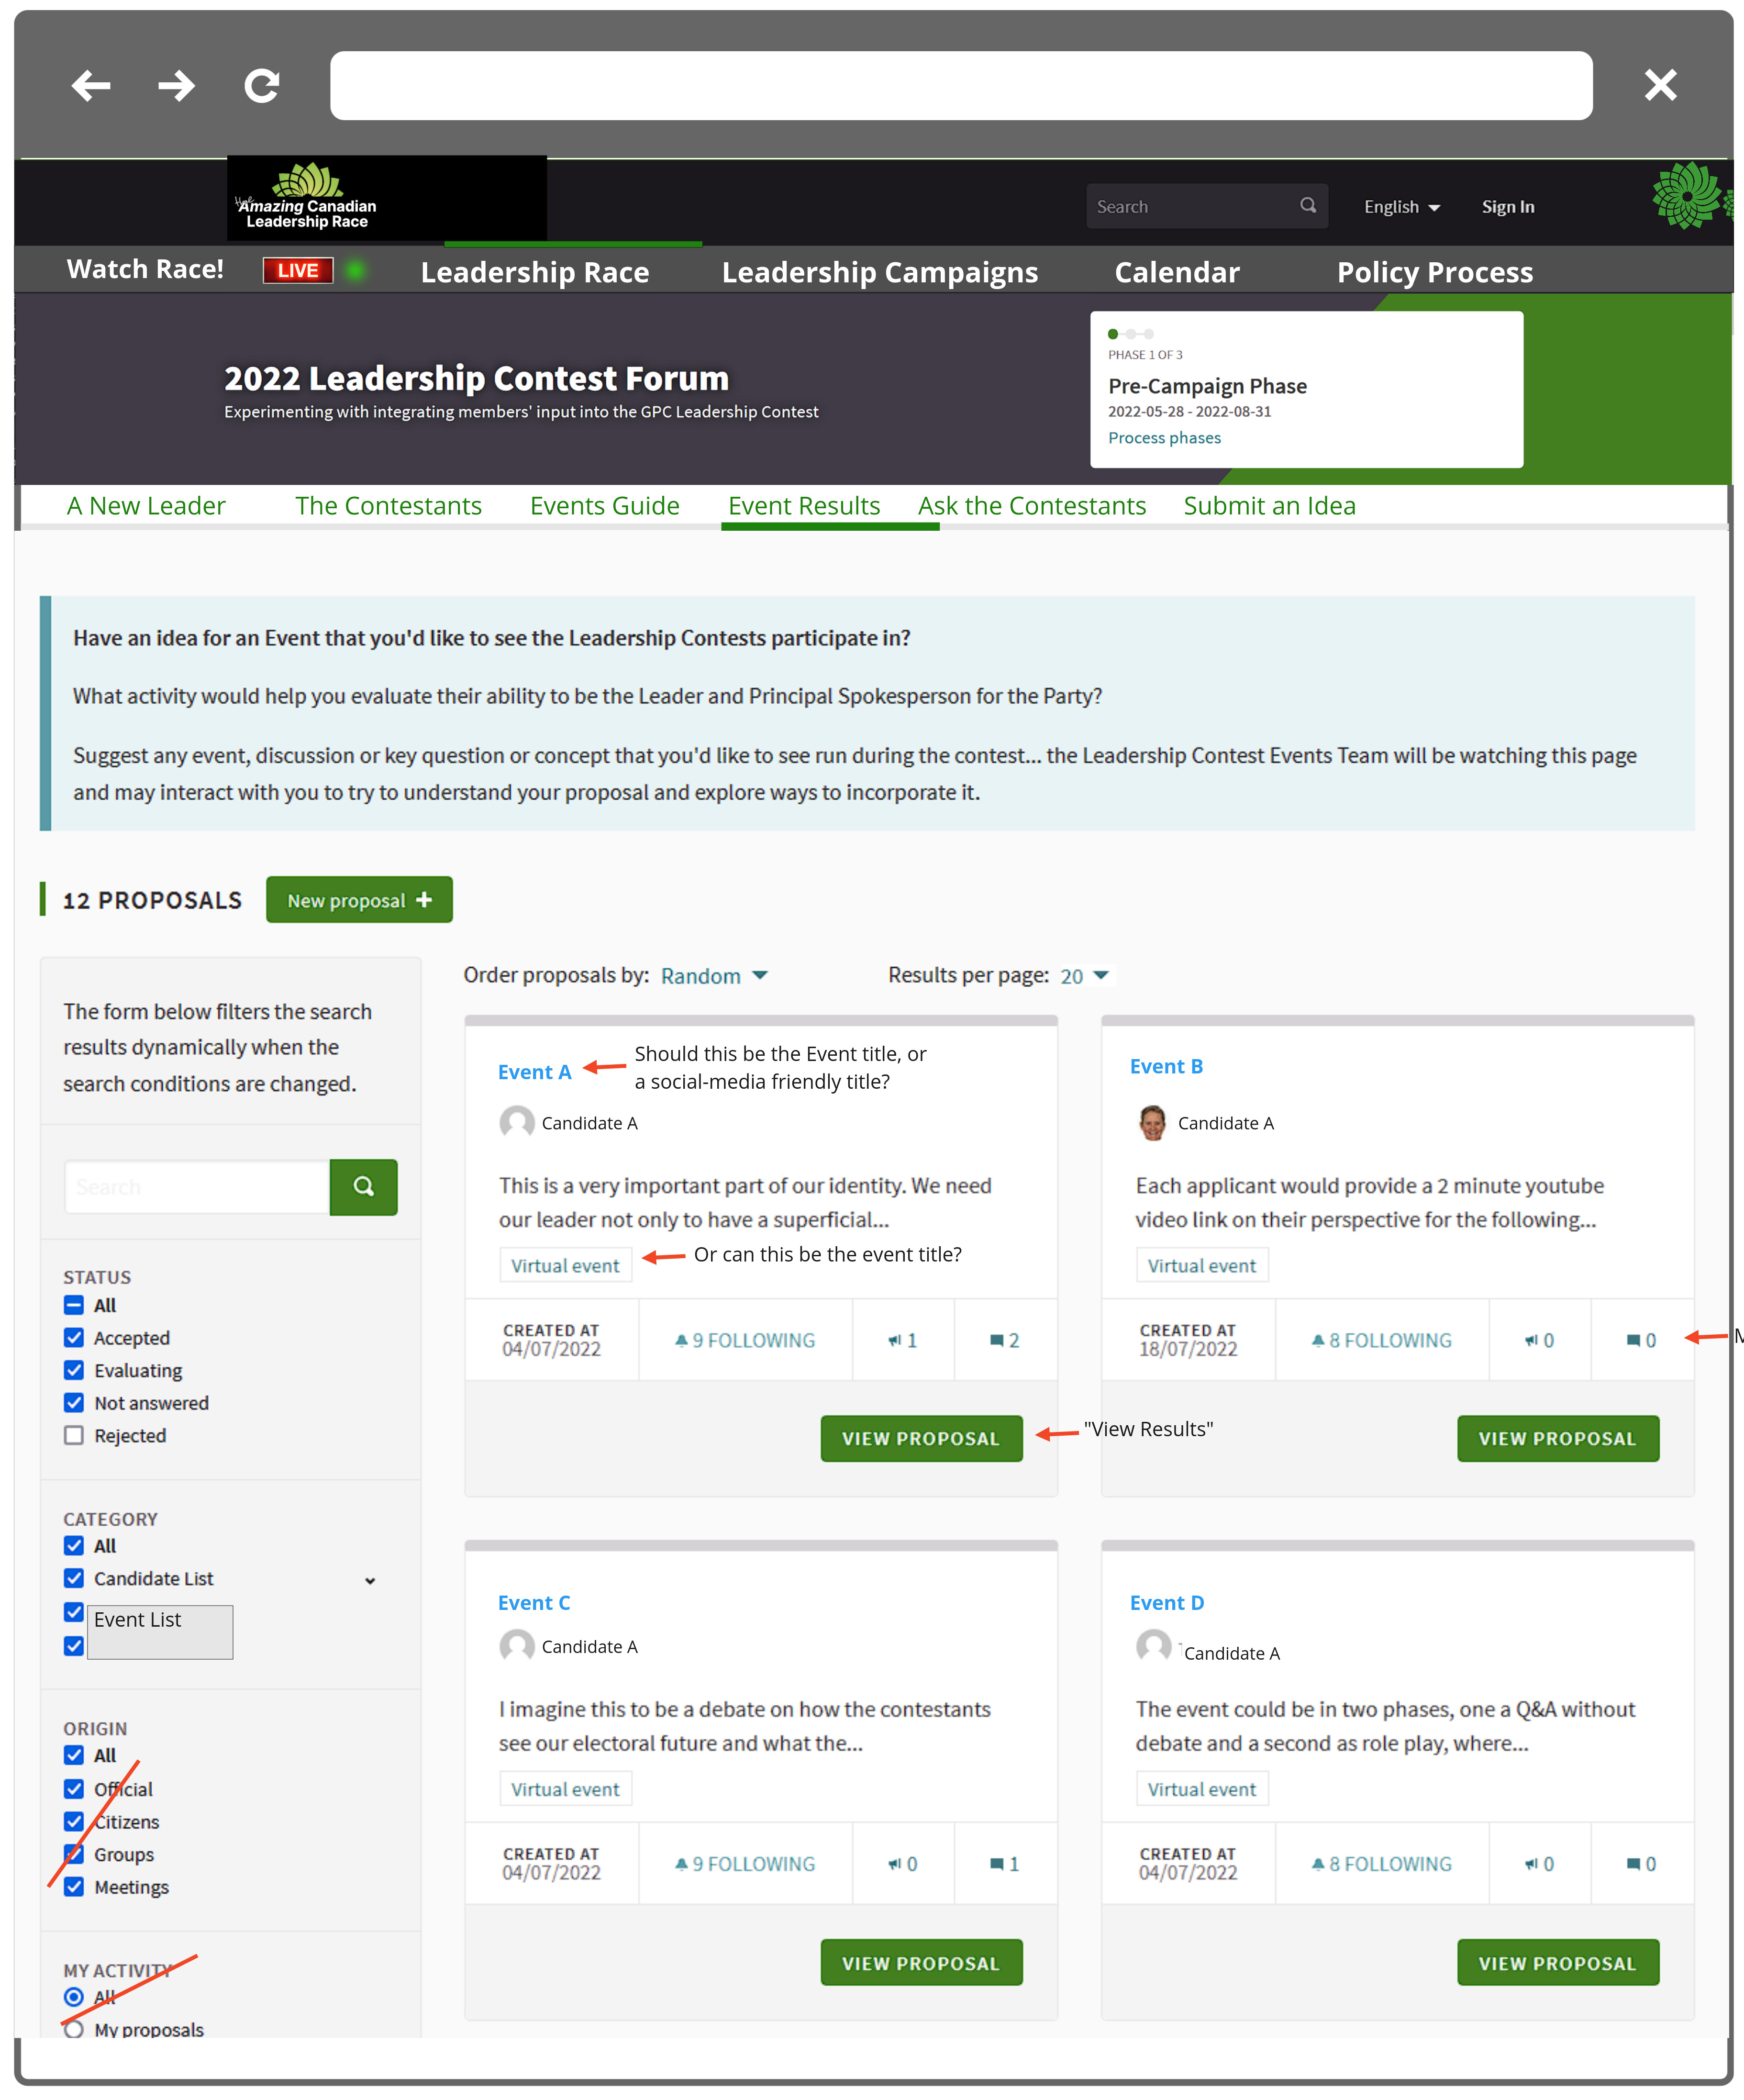Switch to the Events Guide tab
Viewport: 1744px width, 2100px height.
(604, 506)
